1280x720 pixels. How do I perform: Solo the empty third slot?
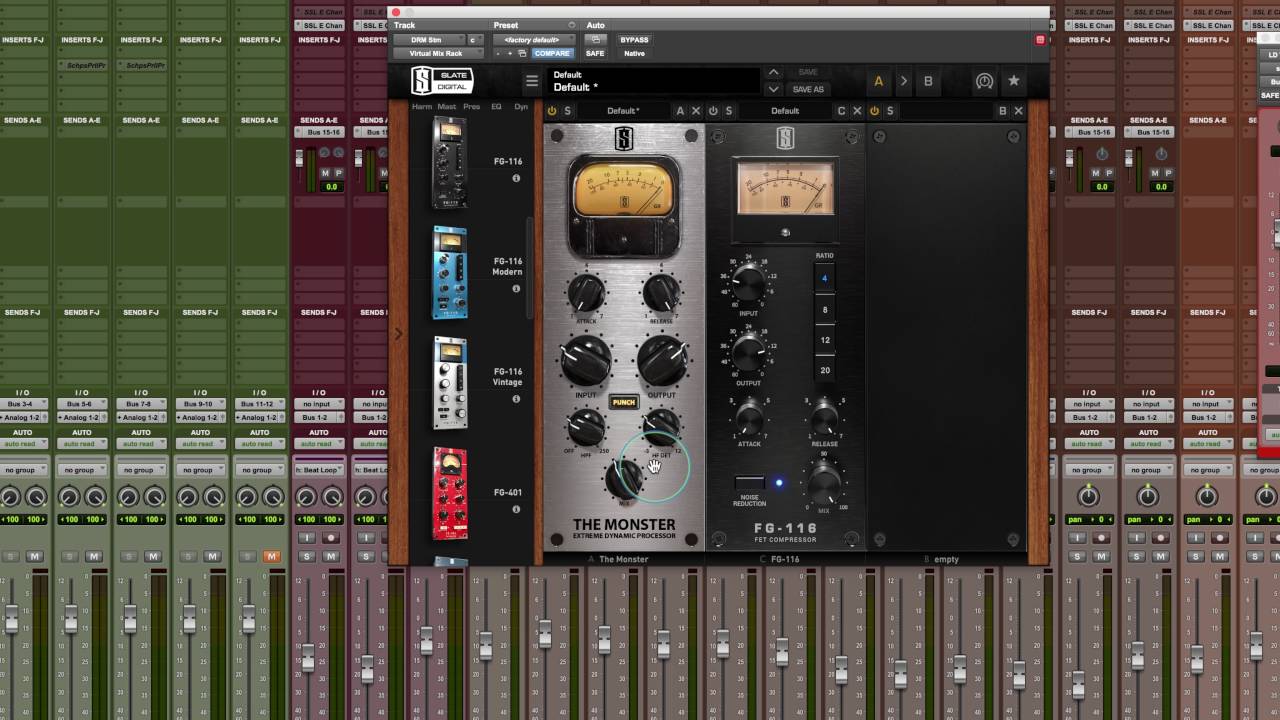pos(890,111)
